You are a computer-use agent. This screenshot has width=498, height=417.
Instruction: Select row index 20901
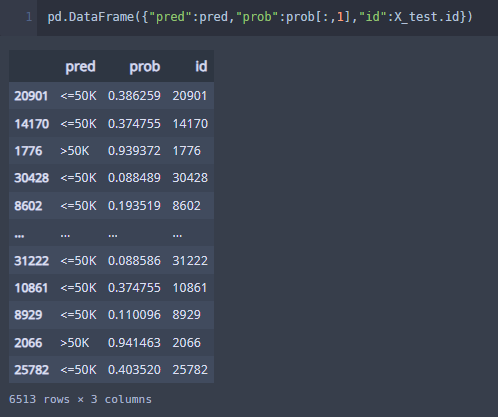coord(31,96)
